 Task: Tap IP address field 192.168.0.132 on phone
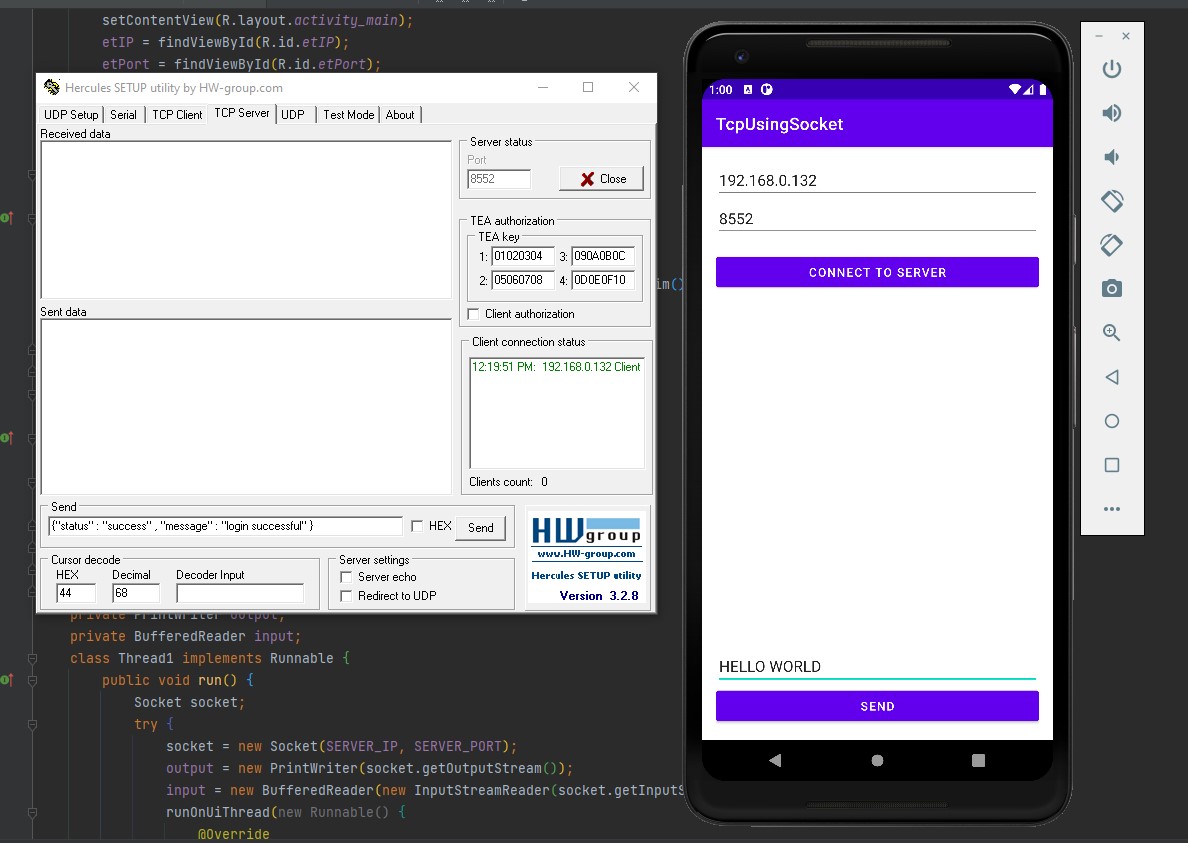(x=877, y=180)
